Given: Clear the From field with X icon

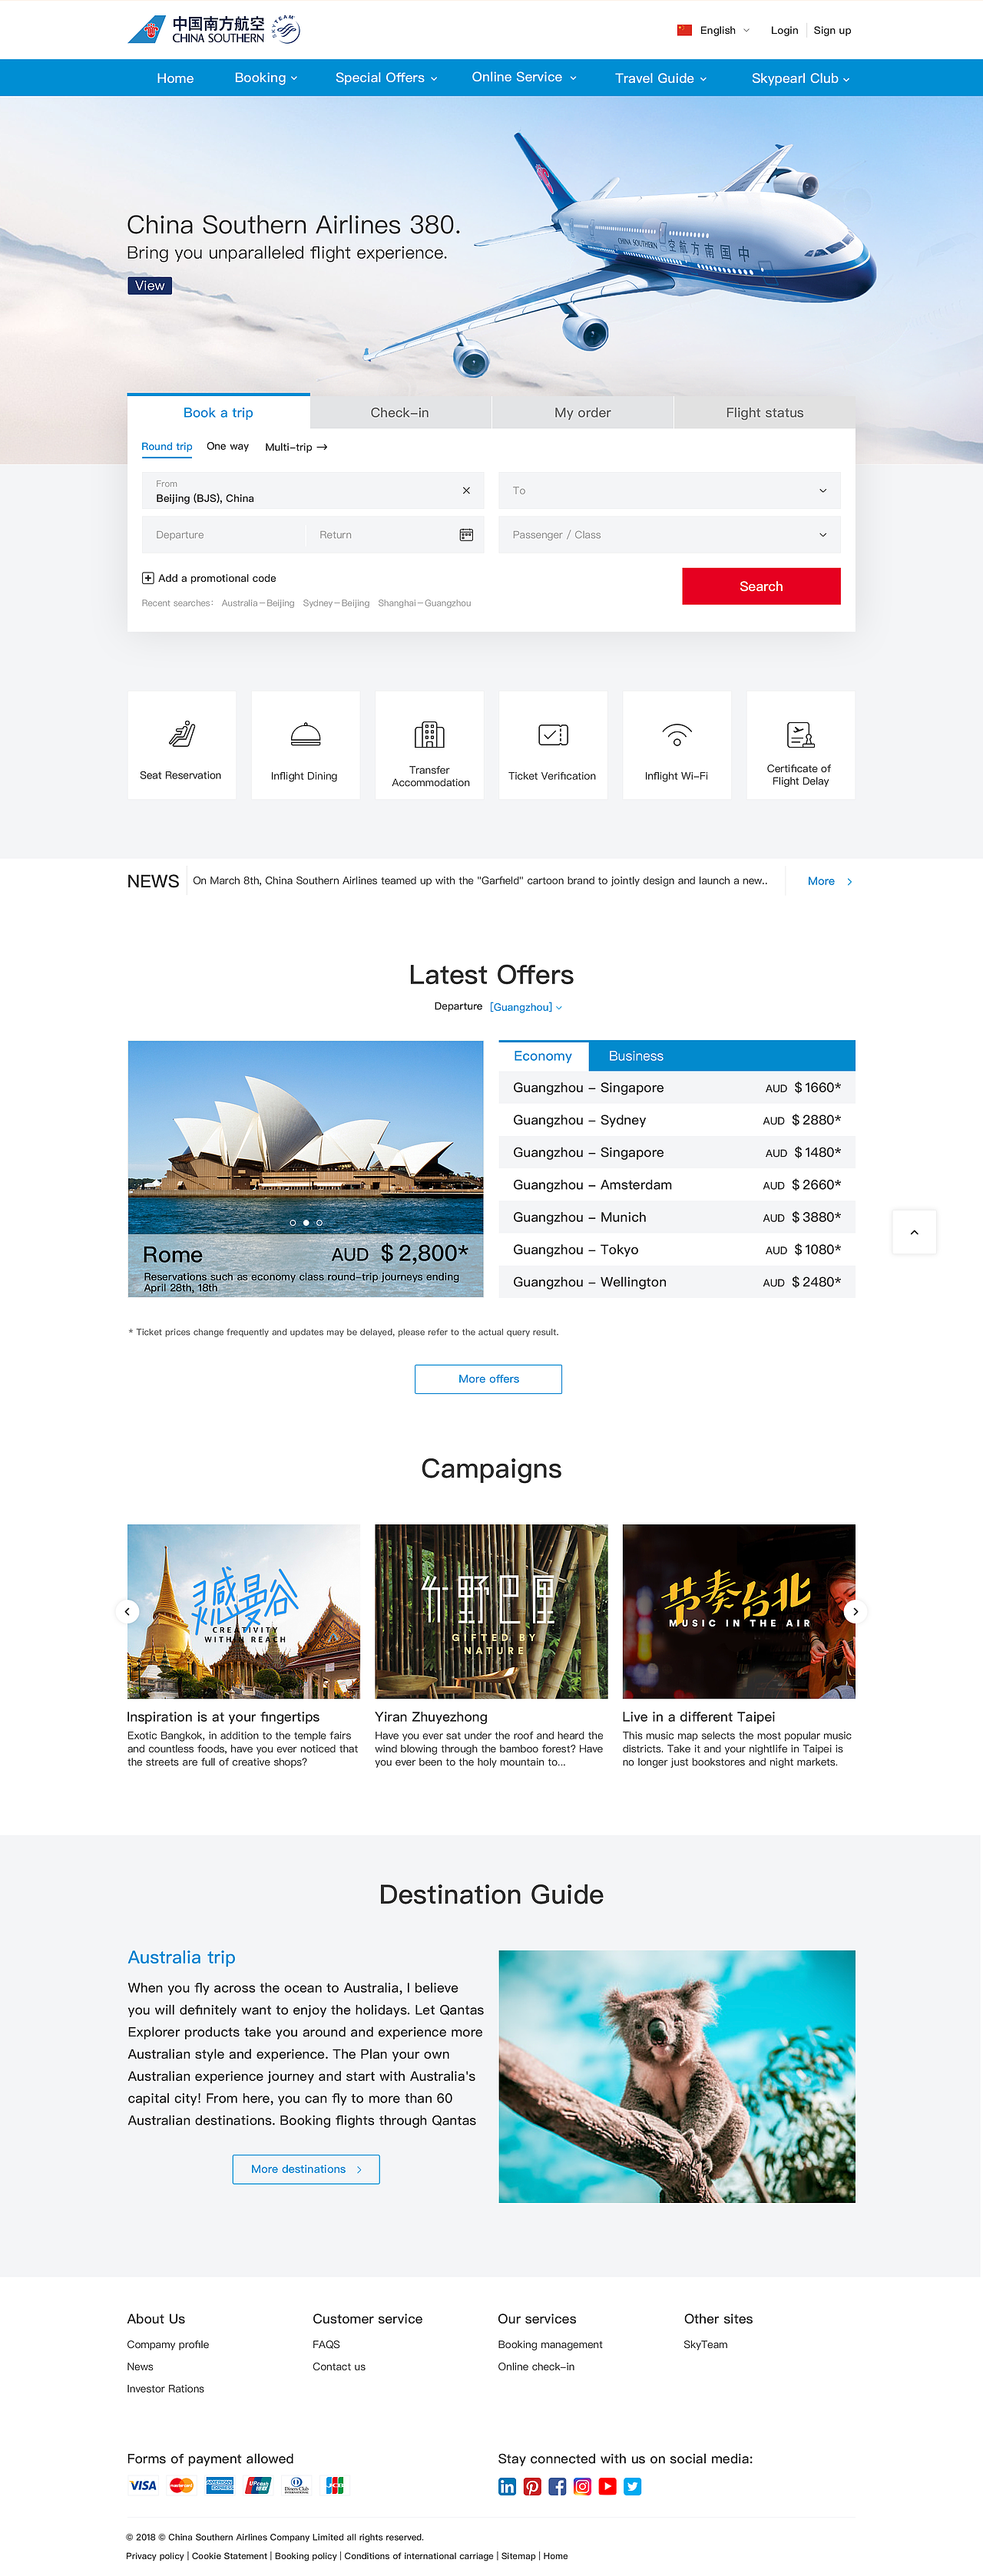Looking at the screenshot, I should click(x=466, y=490).
